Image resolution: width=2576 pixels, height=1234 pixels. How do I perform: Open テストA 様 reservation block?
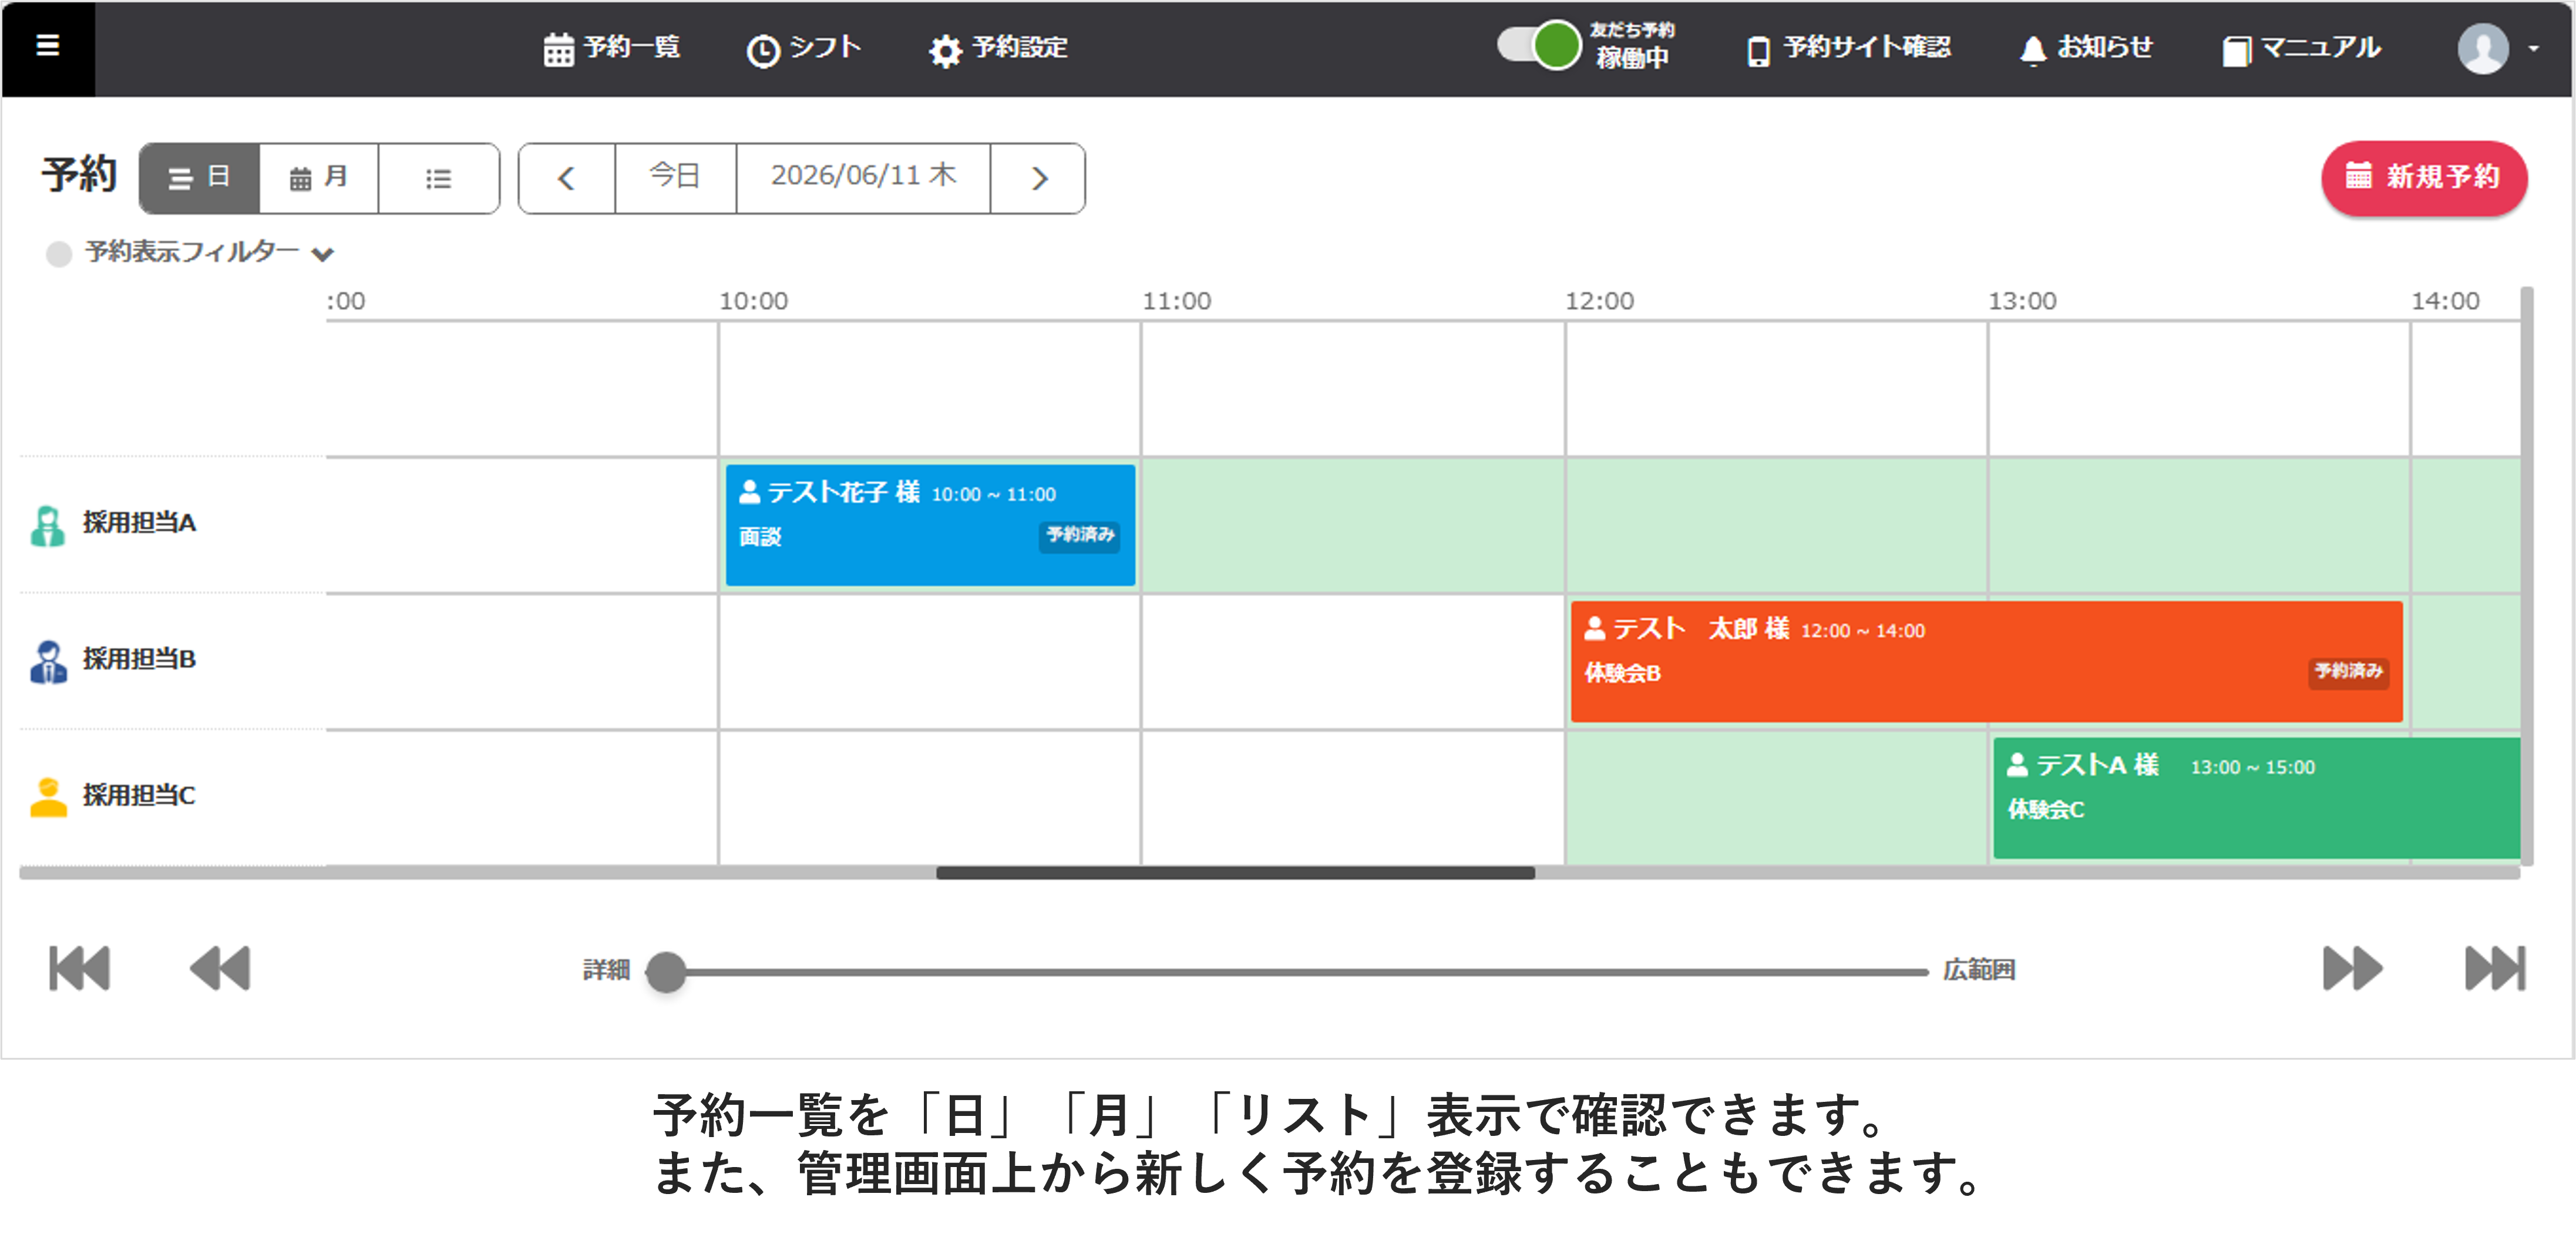(2256, 798)
